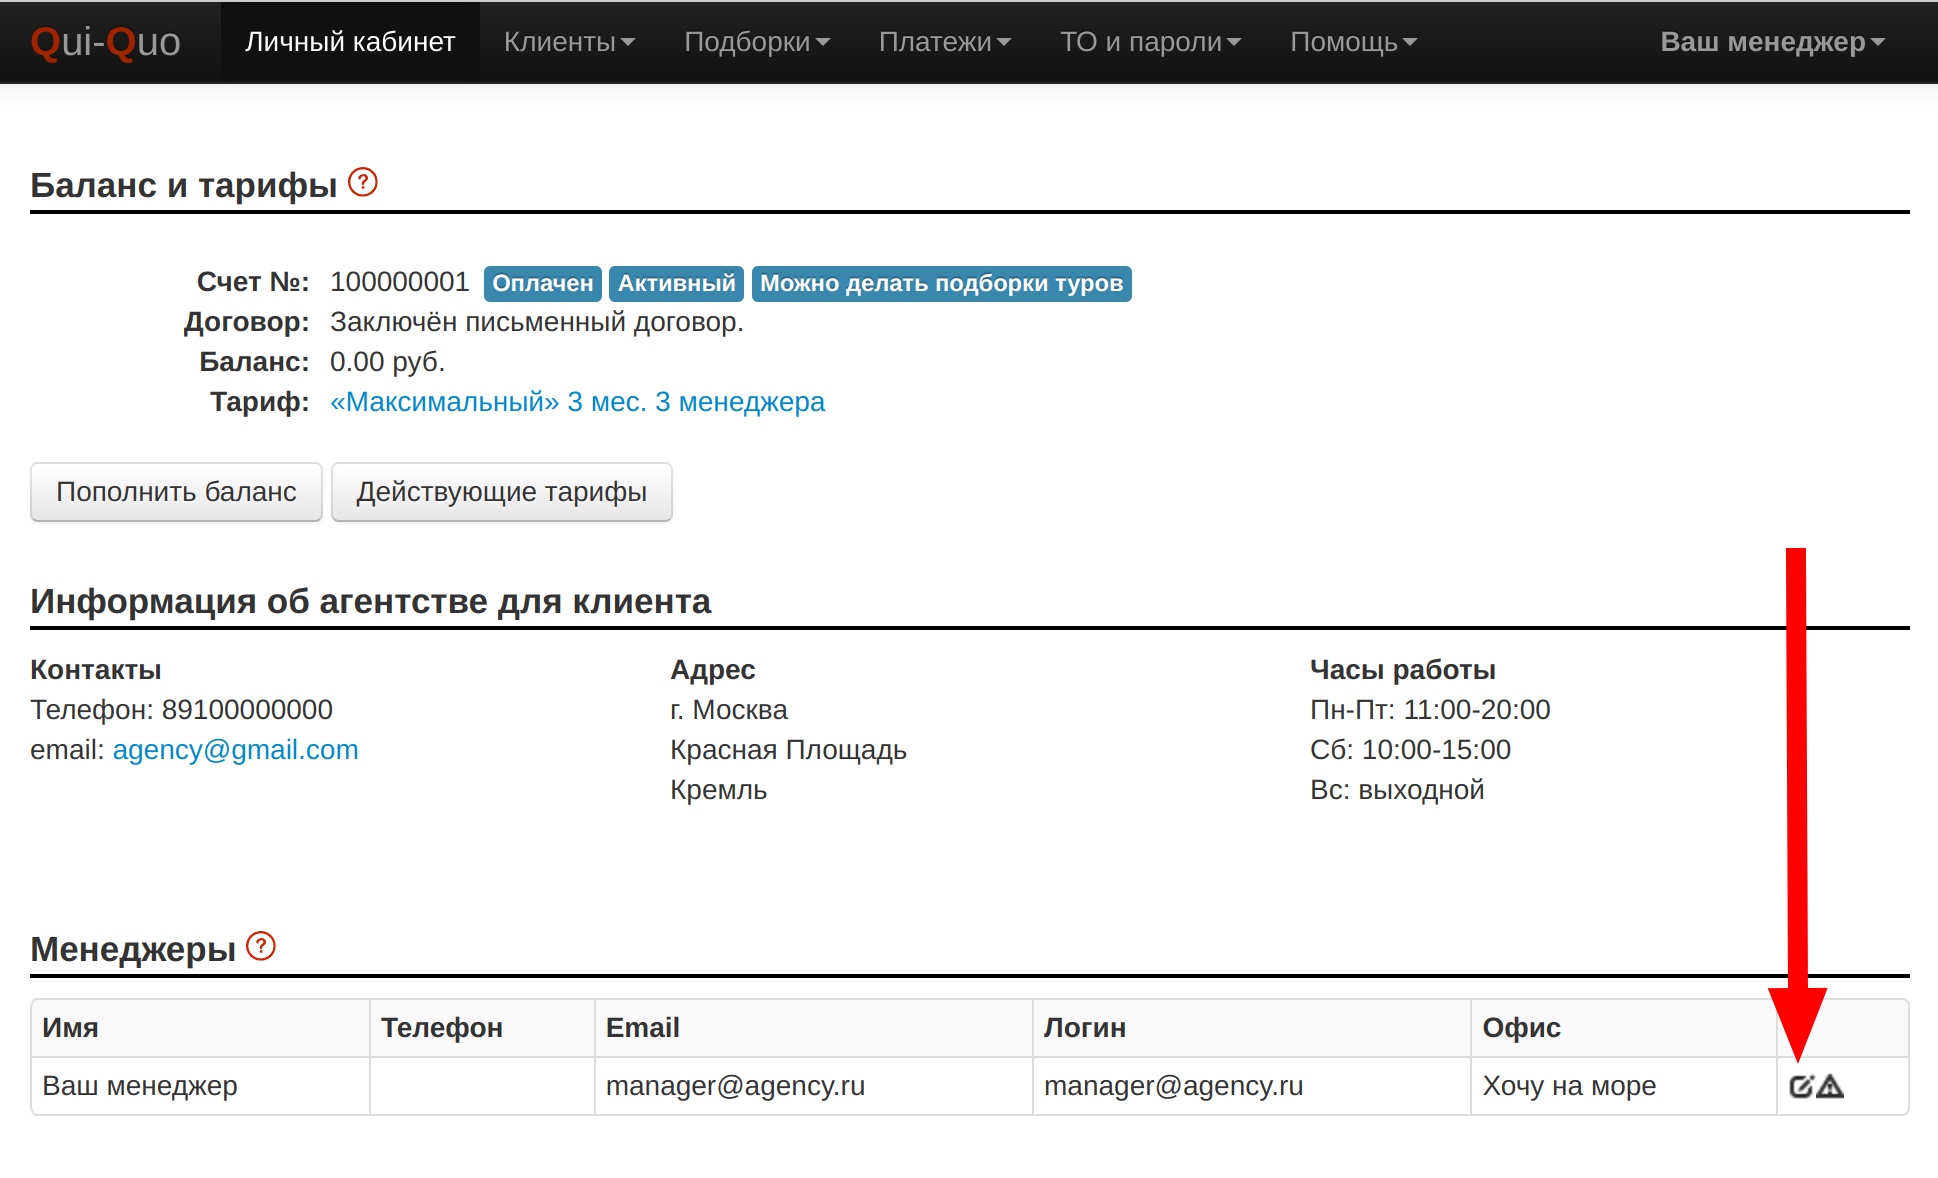Open the Платежи dropdown menu

944,42
